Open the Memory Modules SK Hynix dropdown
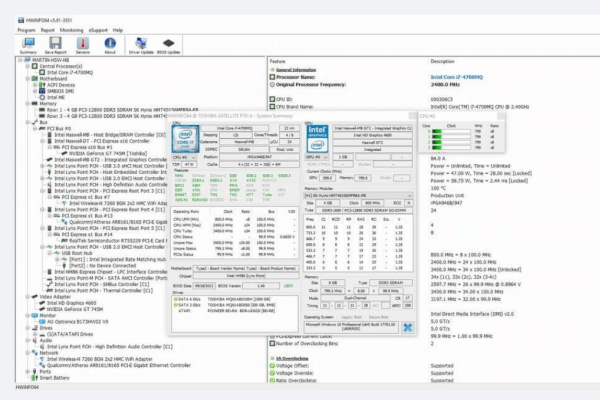The height and width of the screenshot is (400, 600). click(x=359, y=195)
